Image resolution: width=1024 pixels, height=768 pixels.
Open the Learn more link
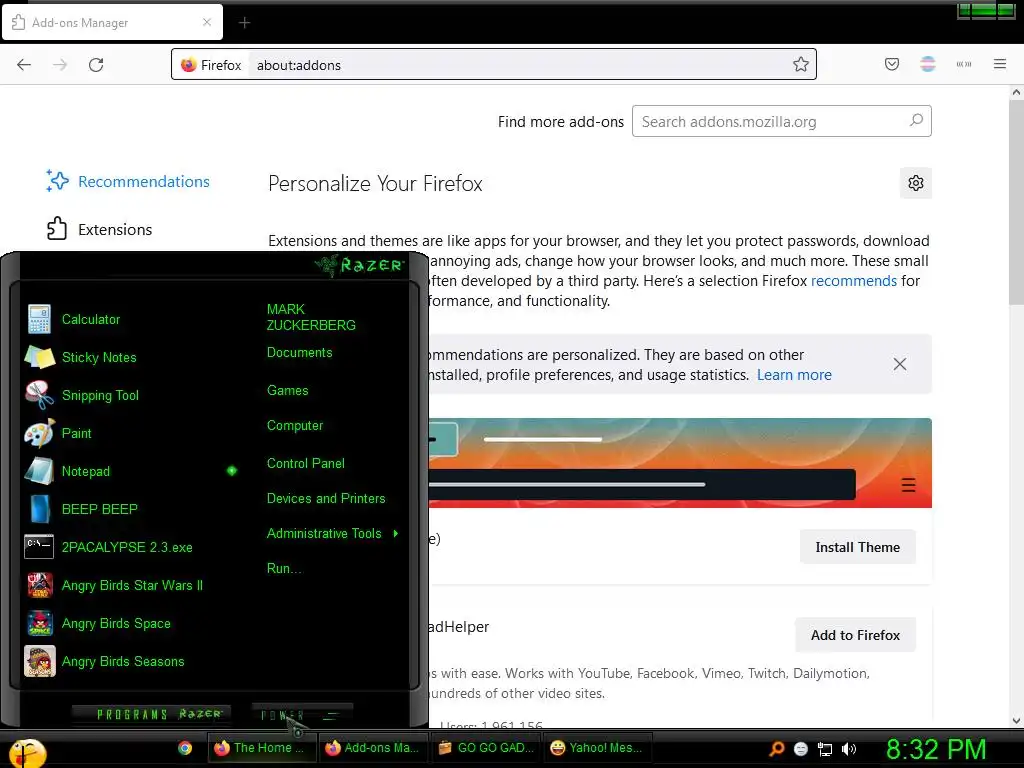pos(794,375)
